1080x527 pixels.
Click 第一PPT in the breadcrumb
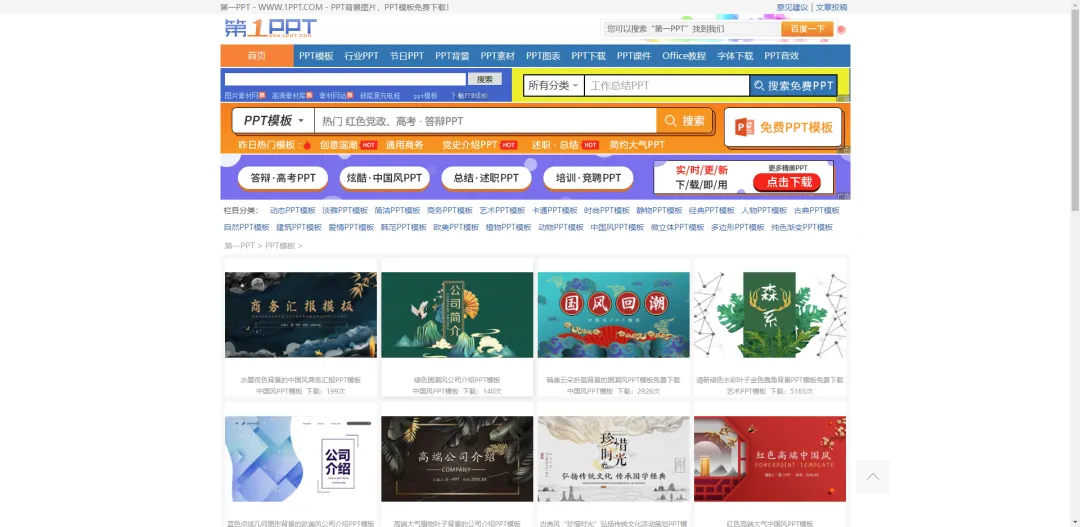click(x=240, y=246)
